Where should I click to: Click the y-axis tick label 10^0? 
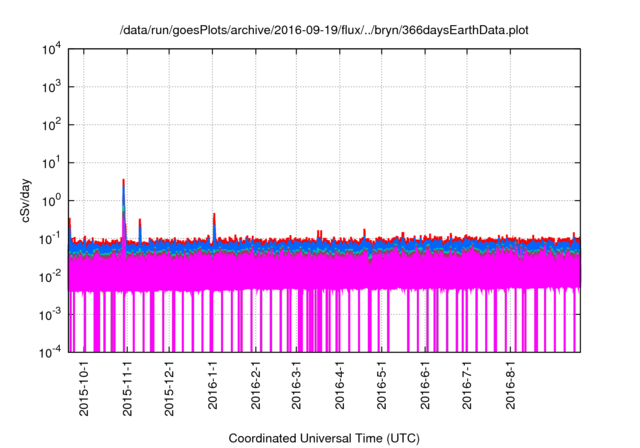(51, 200)
